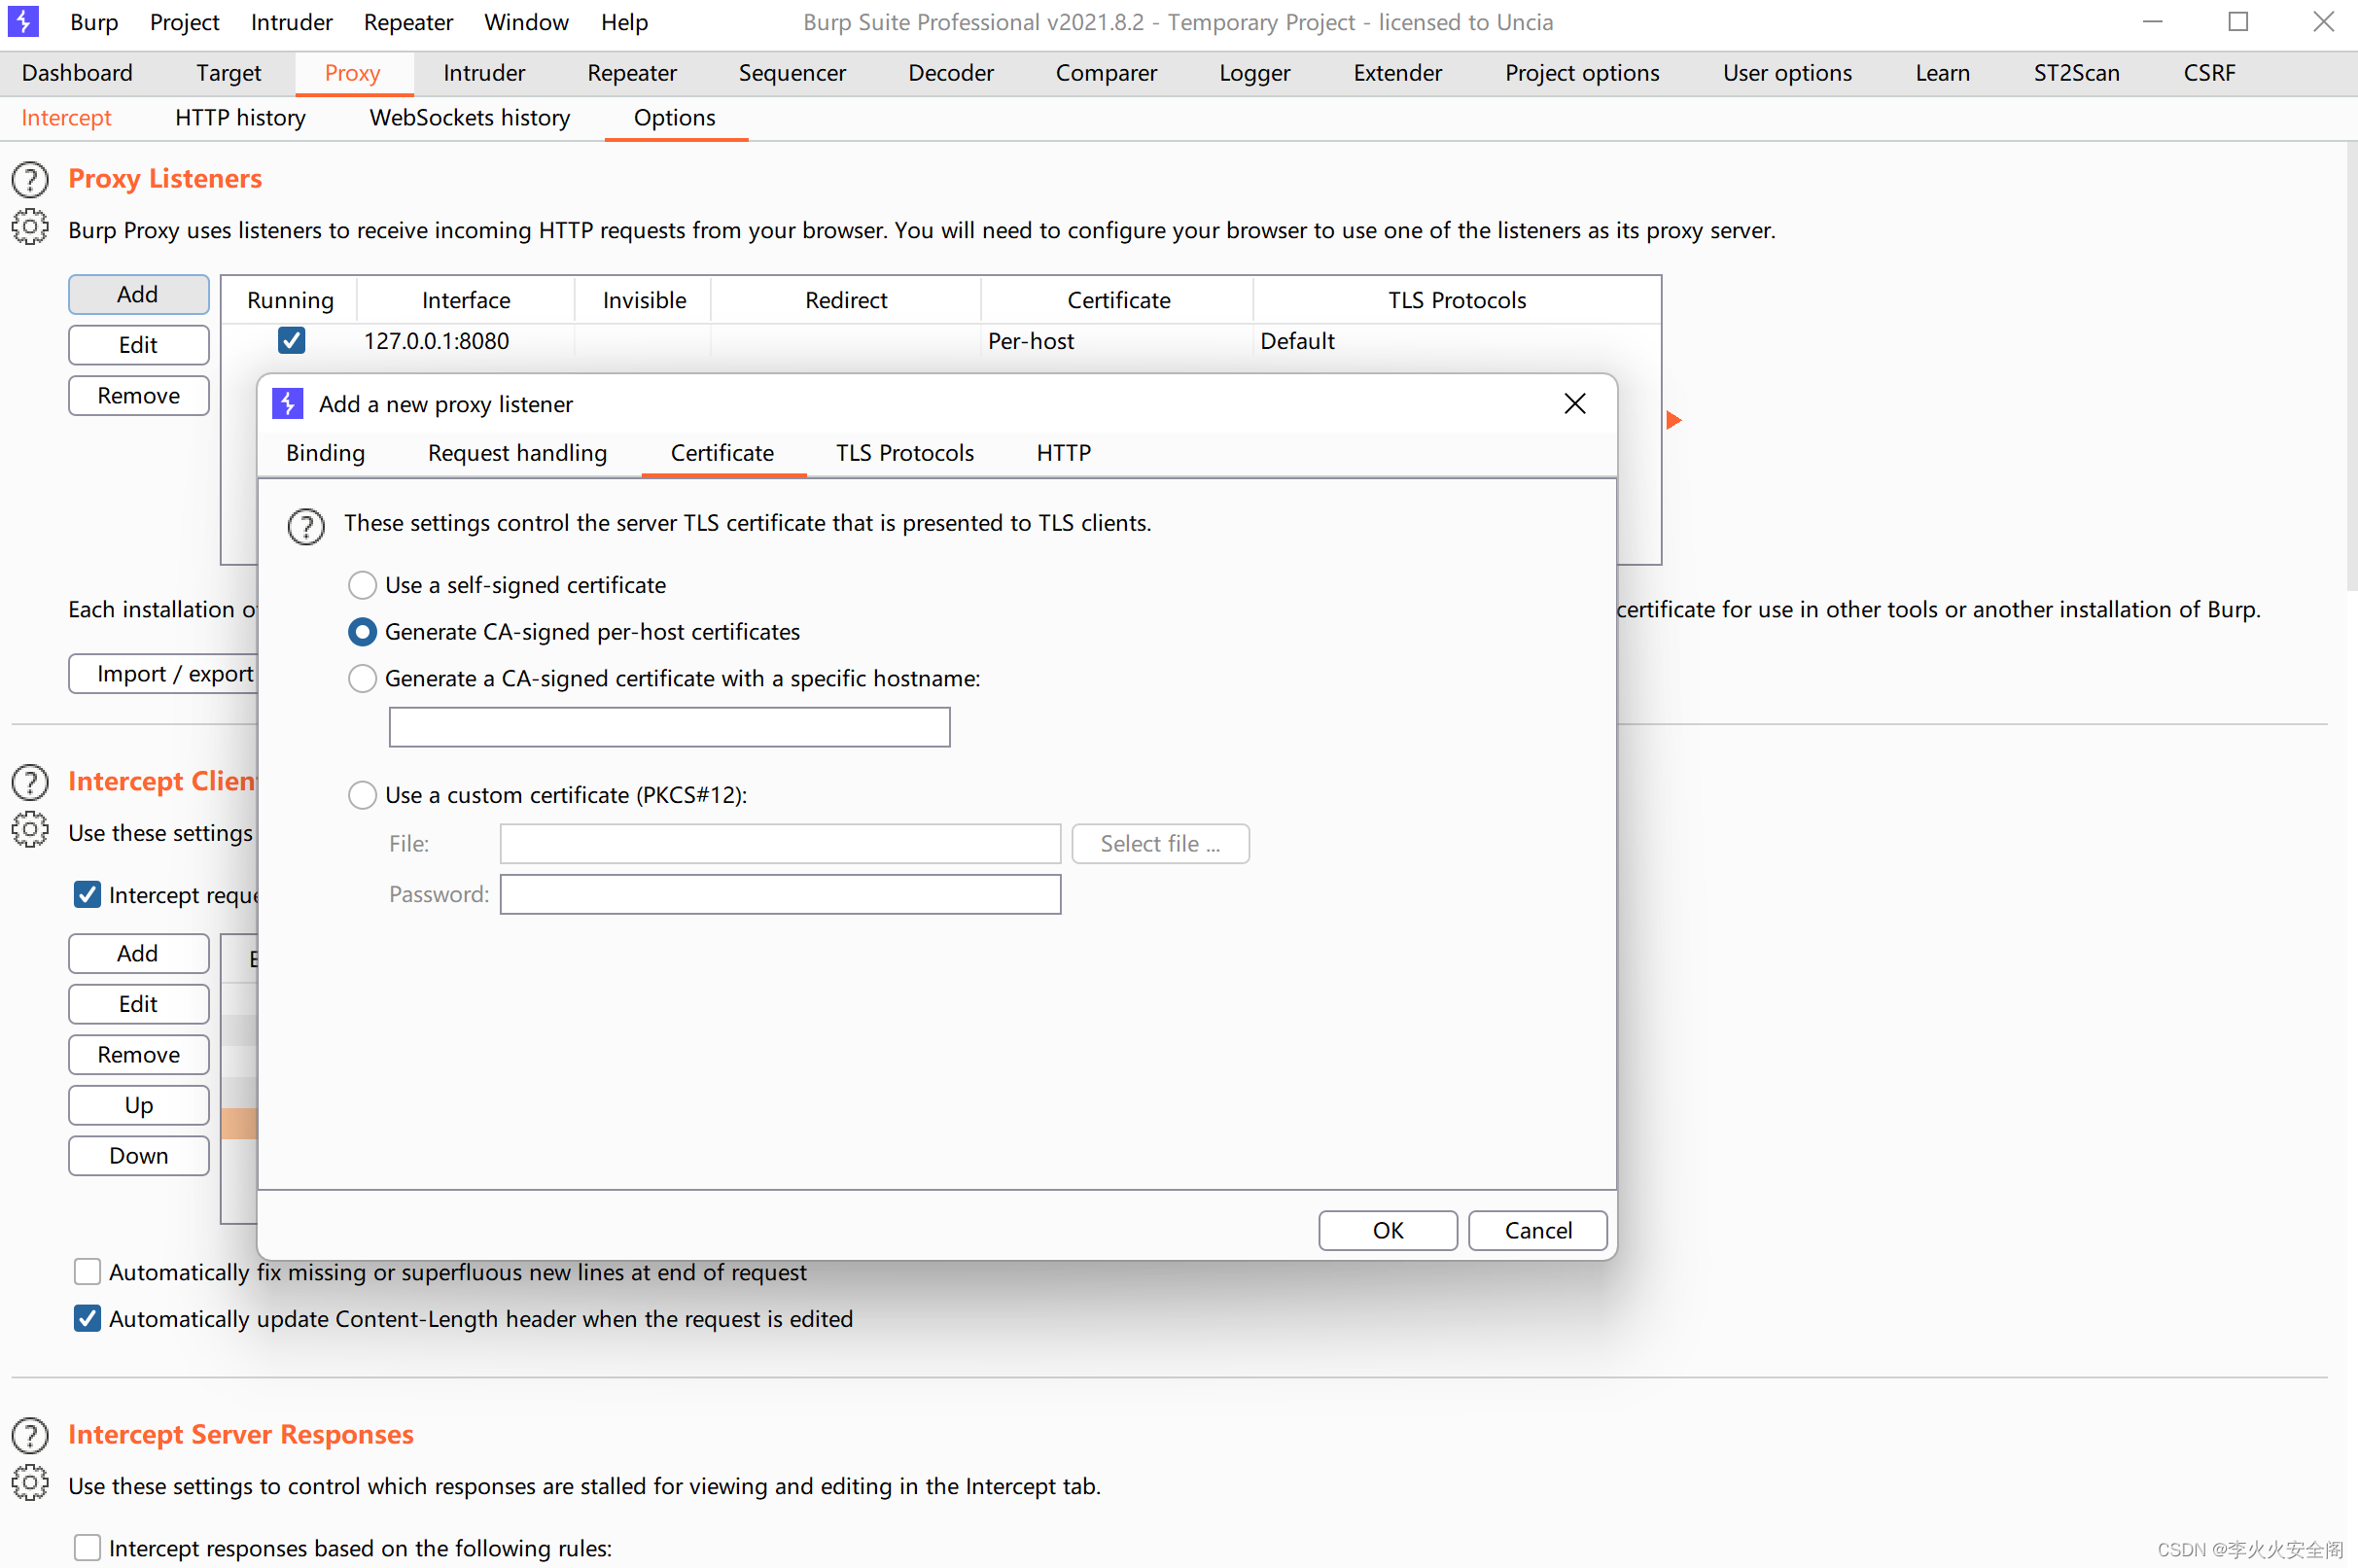Click Edit in Proxy Listeners

pos(138,346)
